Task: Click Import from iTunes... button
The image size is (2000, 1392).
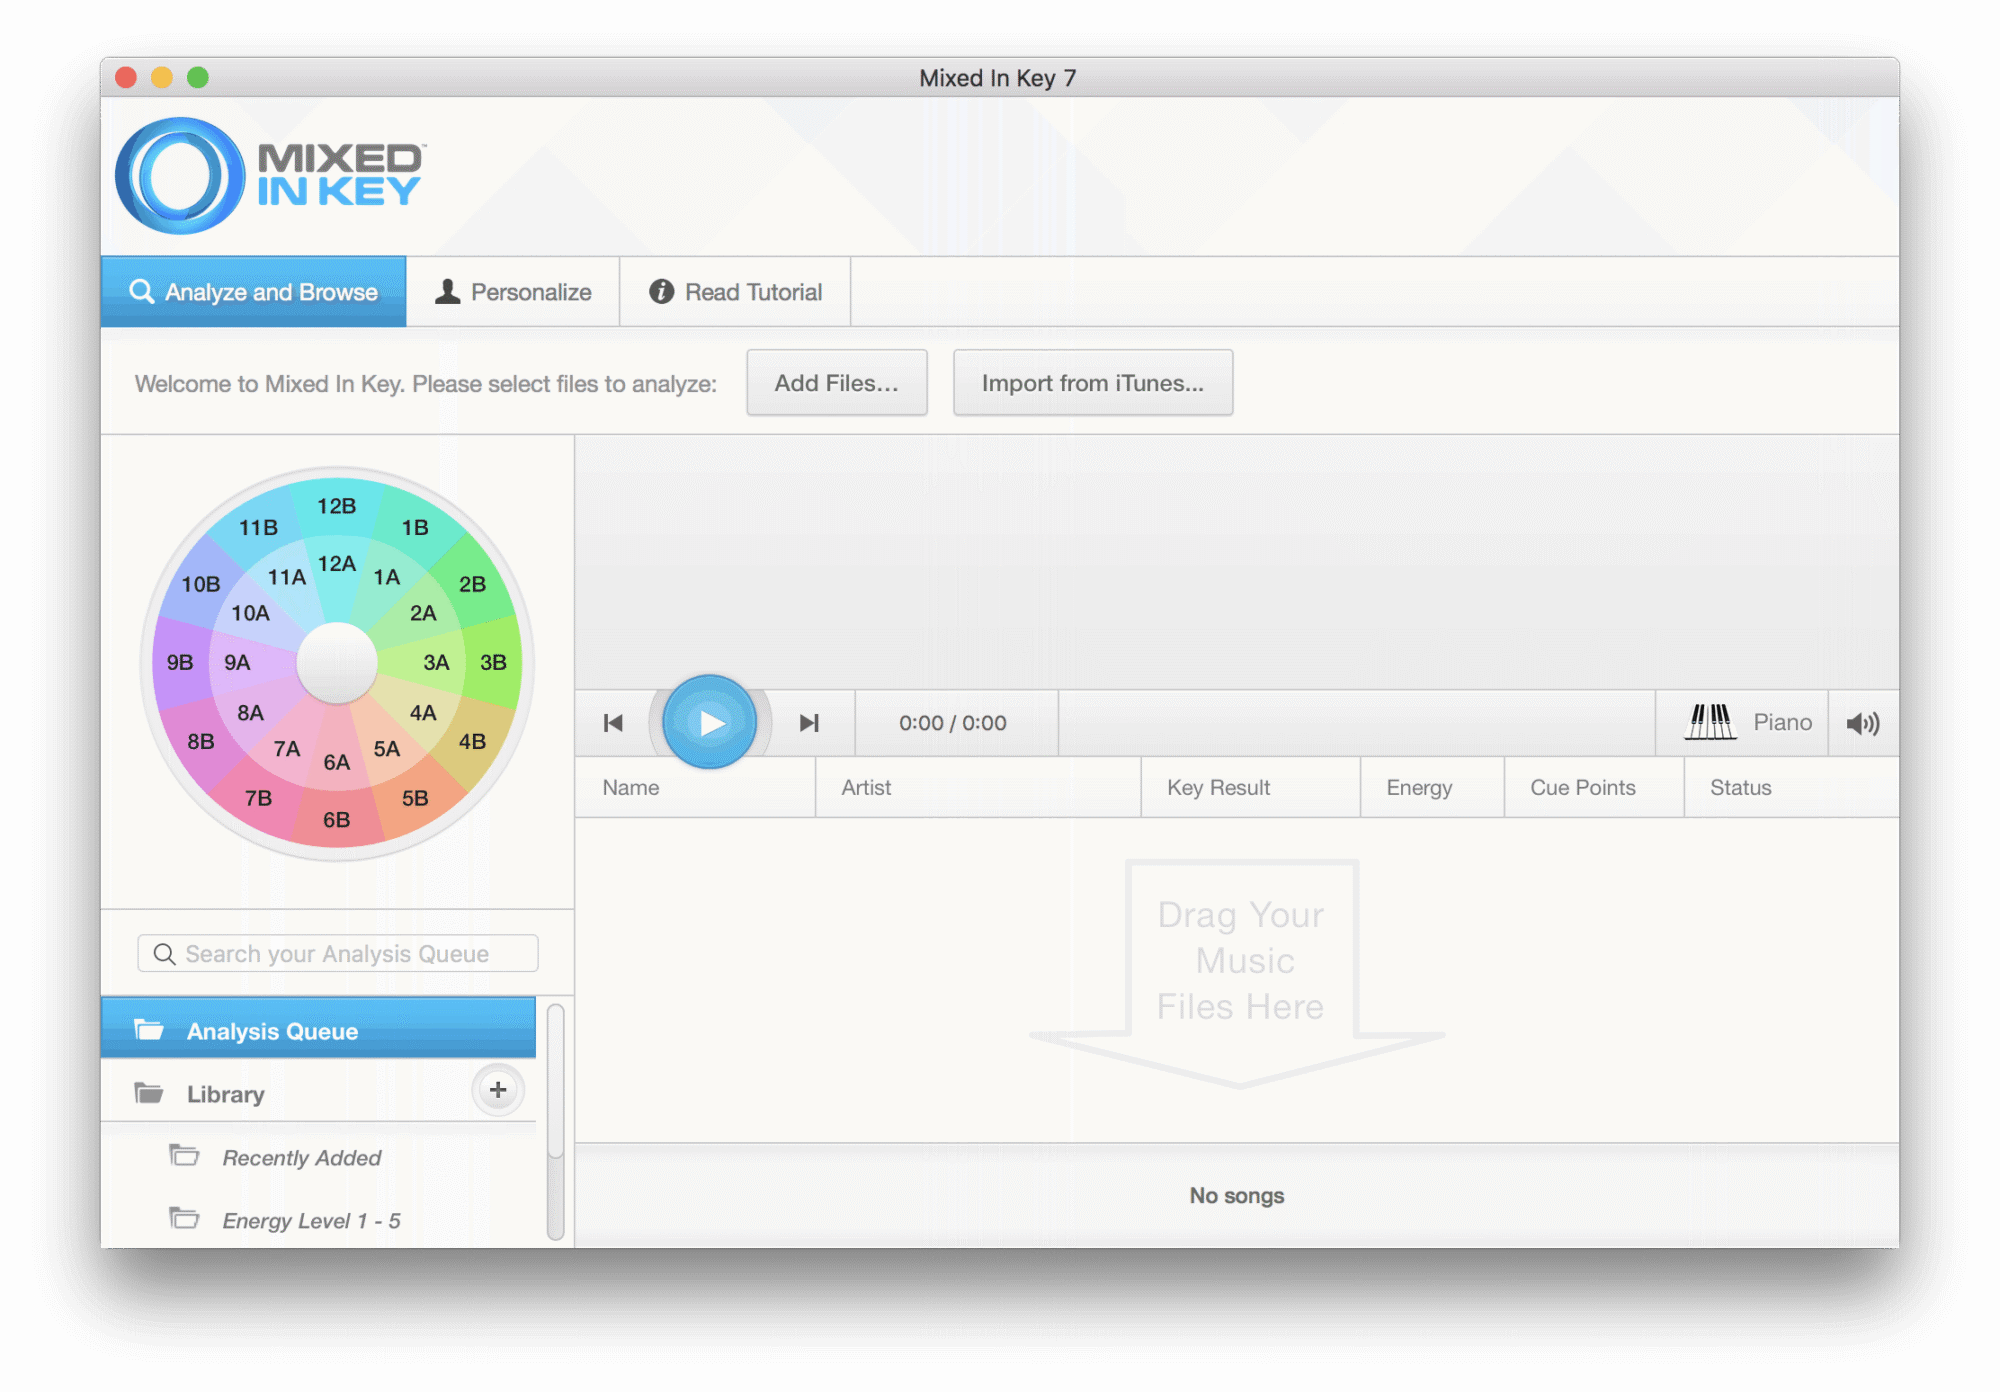Action: pos(1093,383)
